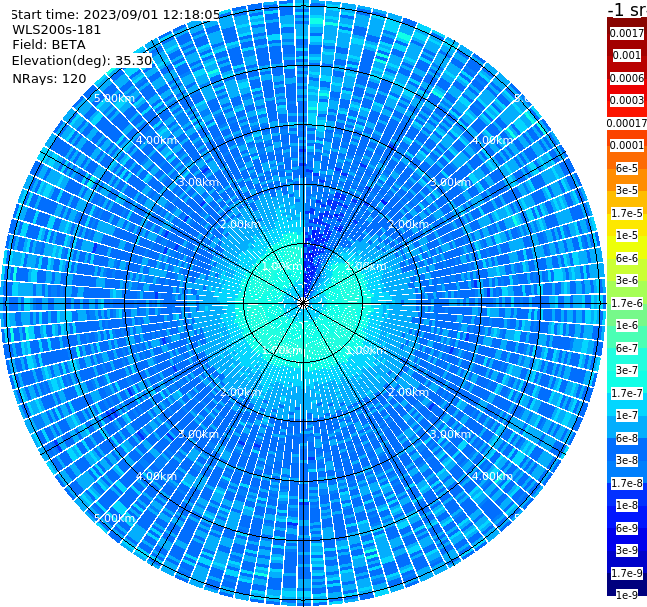Choose the 3e-9 colorbar tick label

click(x=627, y=550)
